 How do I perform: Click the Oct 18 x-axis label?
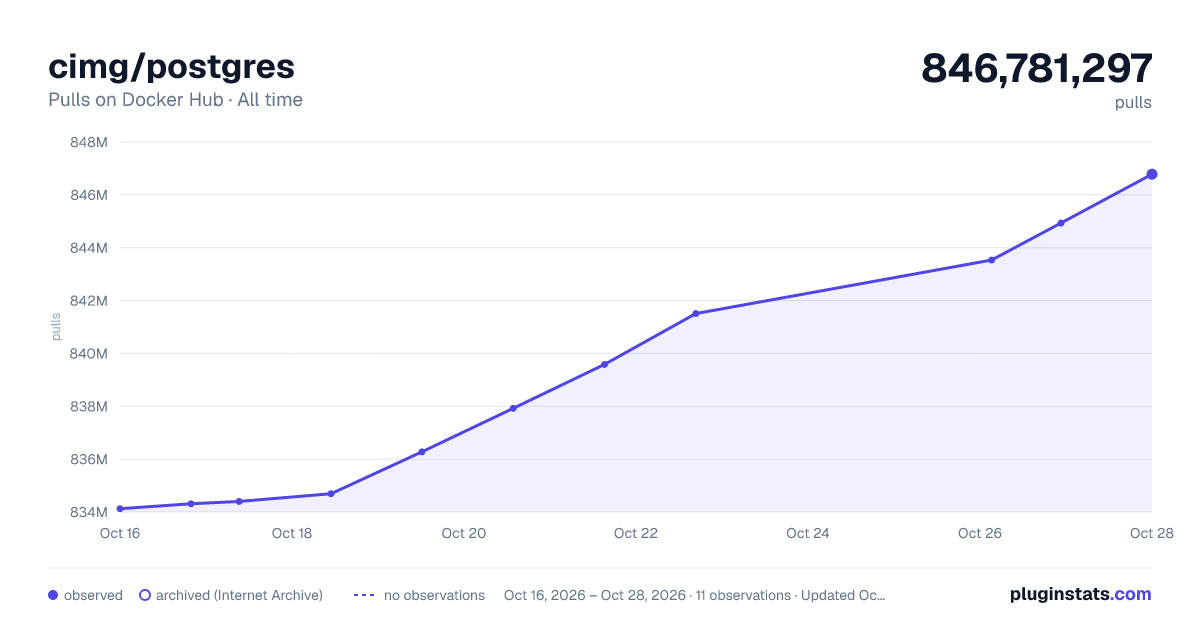(292, 533)
